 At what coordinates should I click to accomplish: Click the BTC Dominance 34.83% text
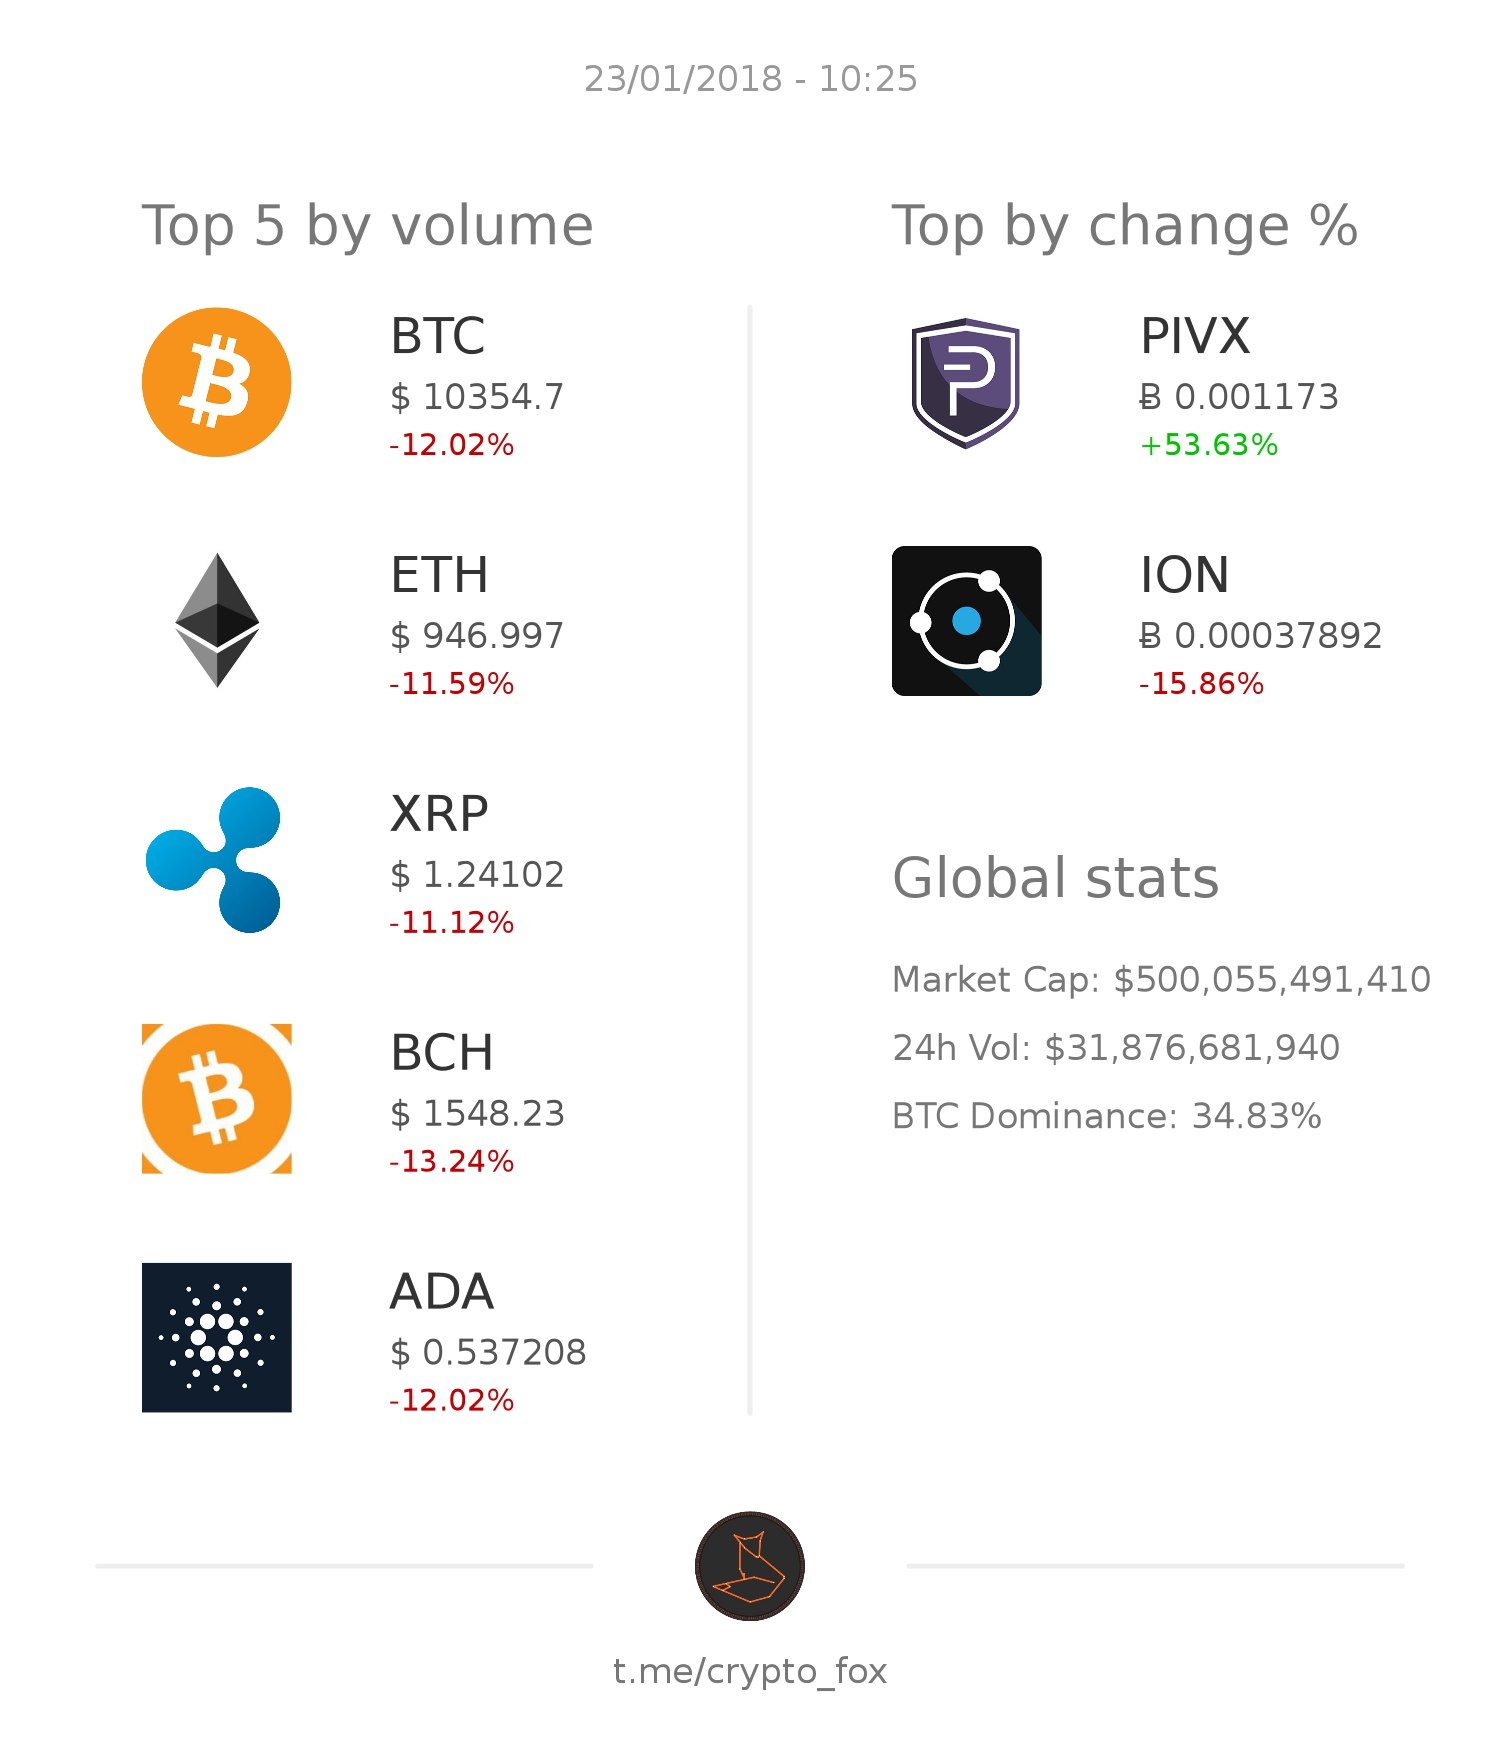point(1107,1116)
